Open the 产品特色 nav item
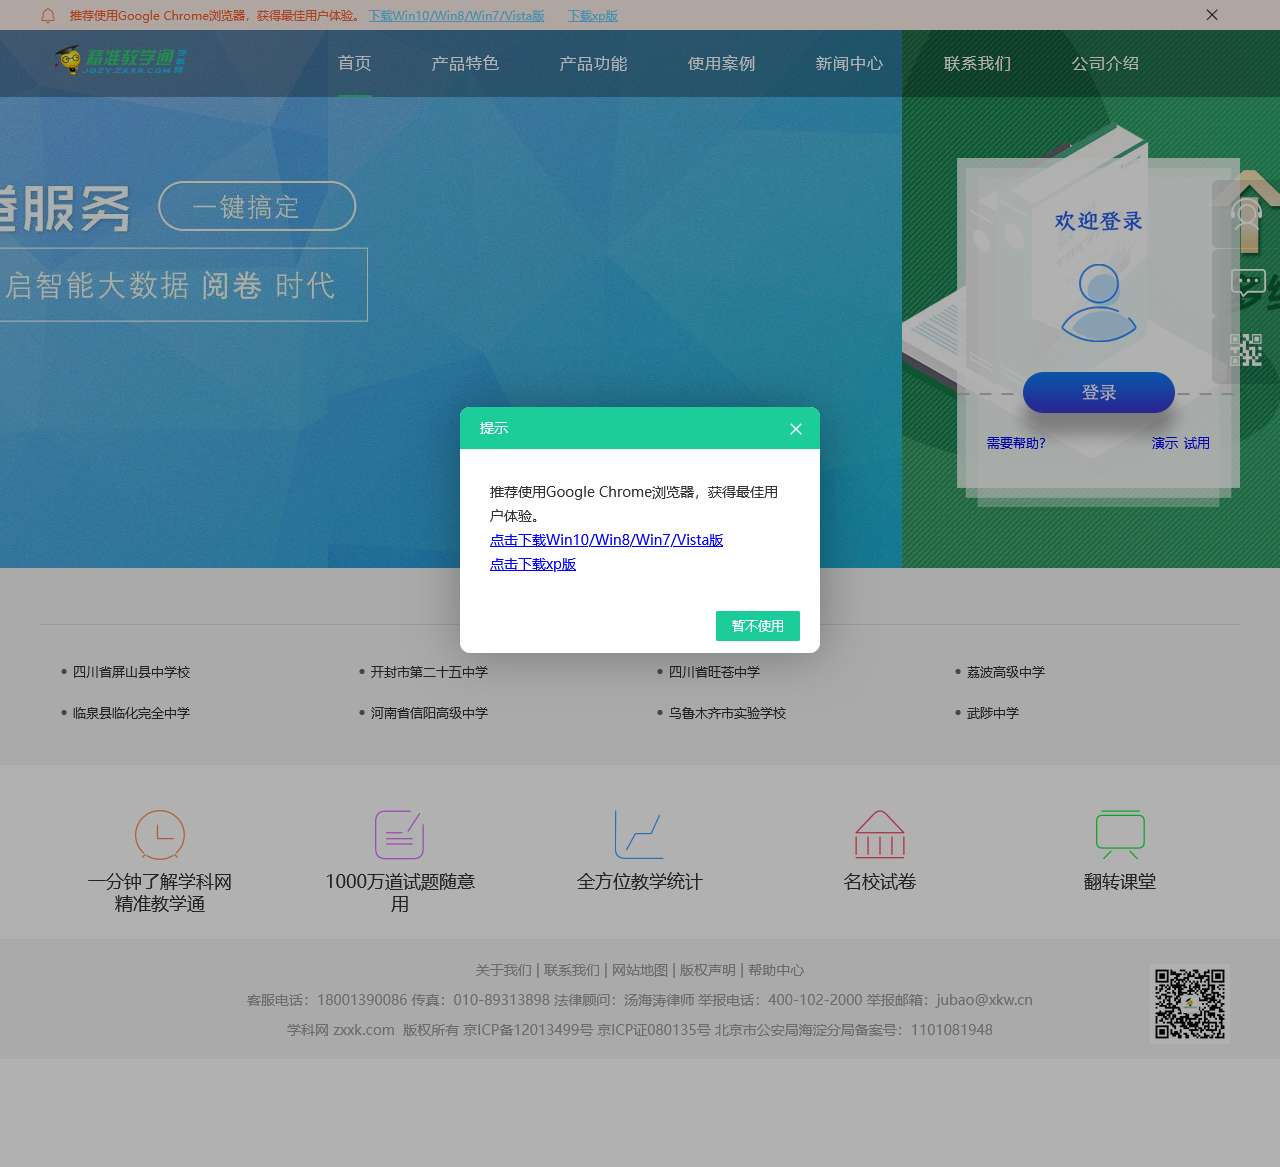The width and height of the screenshot is (1280, 1167). [465, 63]
